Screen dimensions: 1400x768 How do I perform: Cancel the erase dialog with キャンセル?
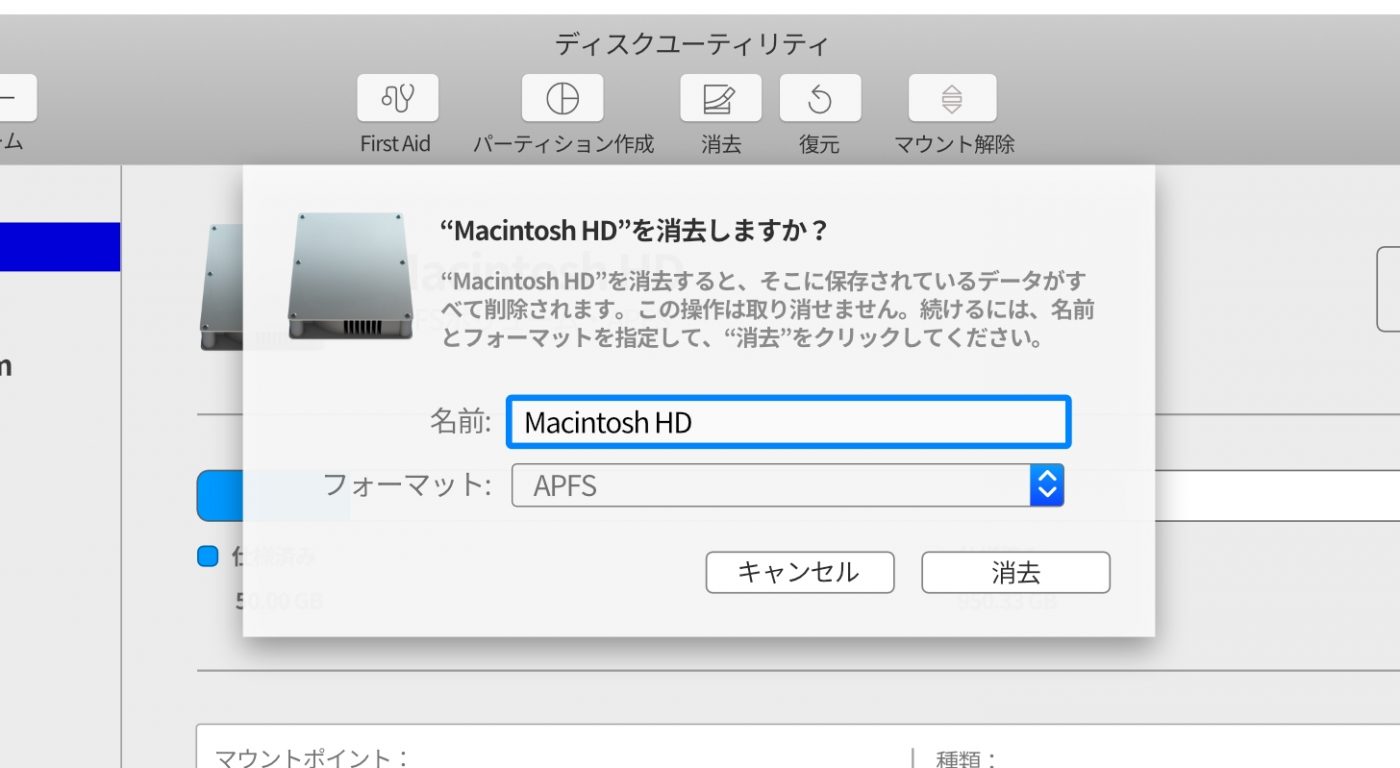pyautogui.click(x=799, y=572)
